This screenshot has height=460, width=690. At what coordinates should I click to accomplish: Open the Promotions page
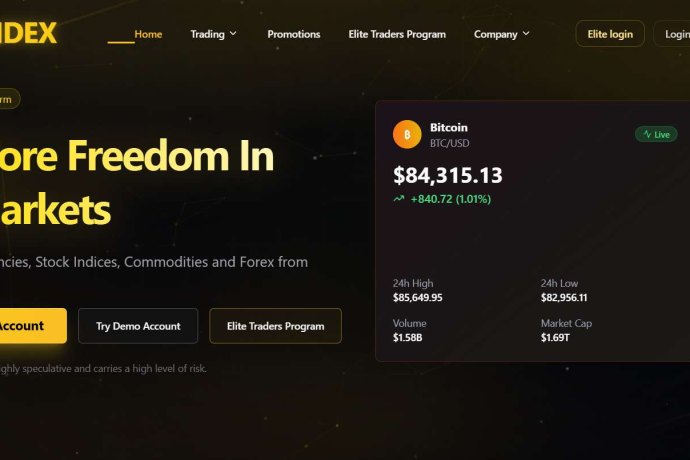[294, 34]
